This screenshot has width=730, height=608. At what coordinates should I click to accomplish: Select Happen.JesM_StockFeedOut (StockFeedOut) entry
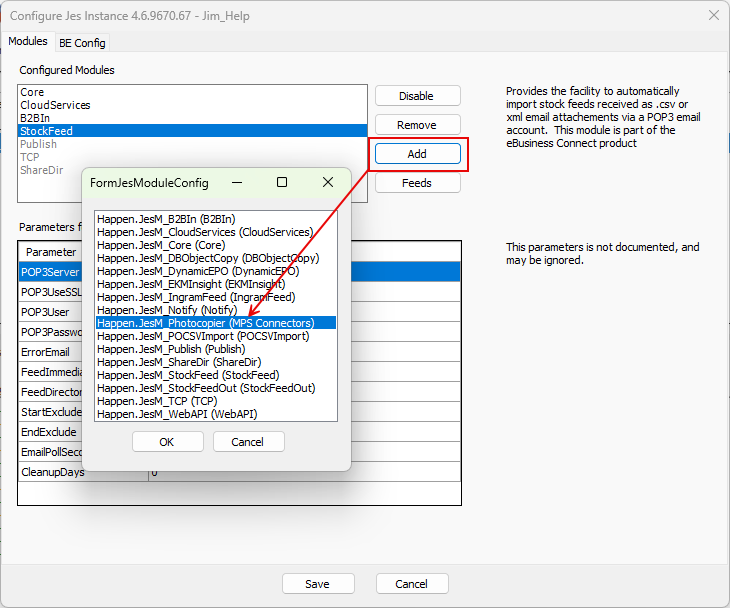(x=206, y=388)
